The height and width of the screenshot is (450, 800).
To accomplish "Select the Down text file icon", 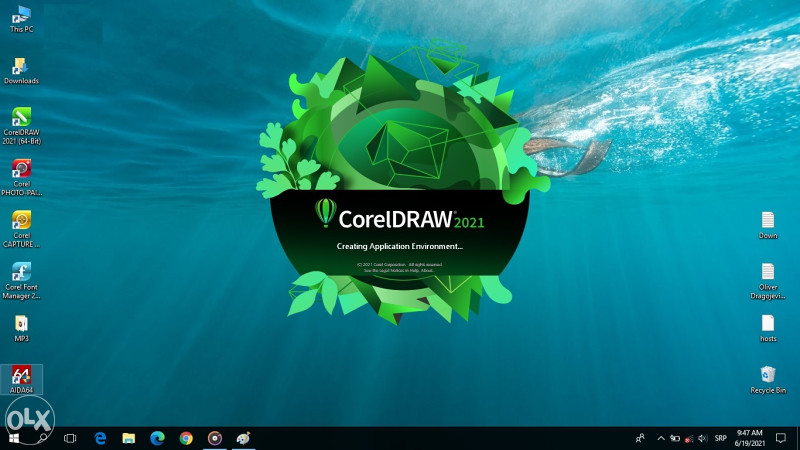I will [x=768, y=225].
